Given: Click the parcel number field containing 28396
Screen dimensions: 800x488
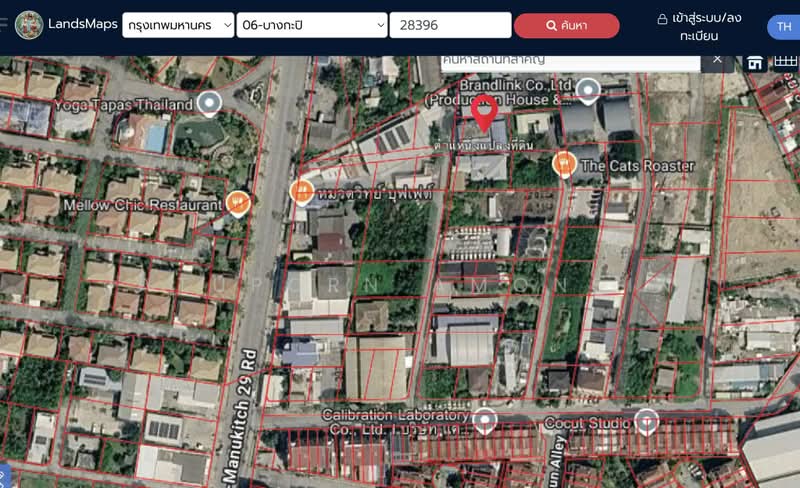Looking at the screenshot, I should tap(451, 25).
